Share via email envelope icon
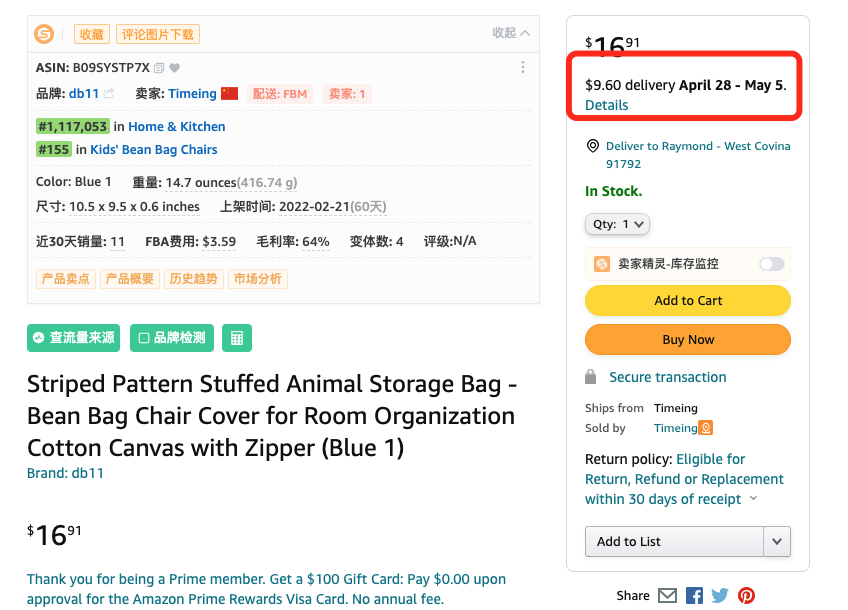Screen dimensions: 848x610 (x=667, y=596)
